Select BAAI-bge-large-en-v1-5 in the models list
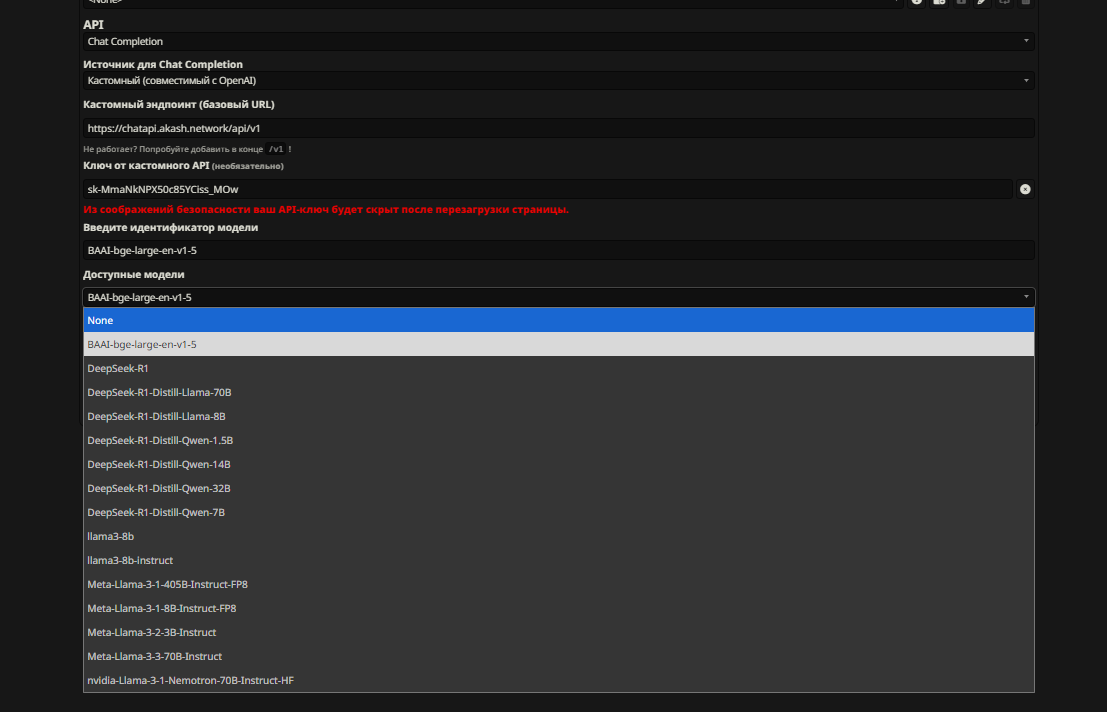 [x=558, y=344]
